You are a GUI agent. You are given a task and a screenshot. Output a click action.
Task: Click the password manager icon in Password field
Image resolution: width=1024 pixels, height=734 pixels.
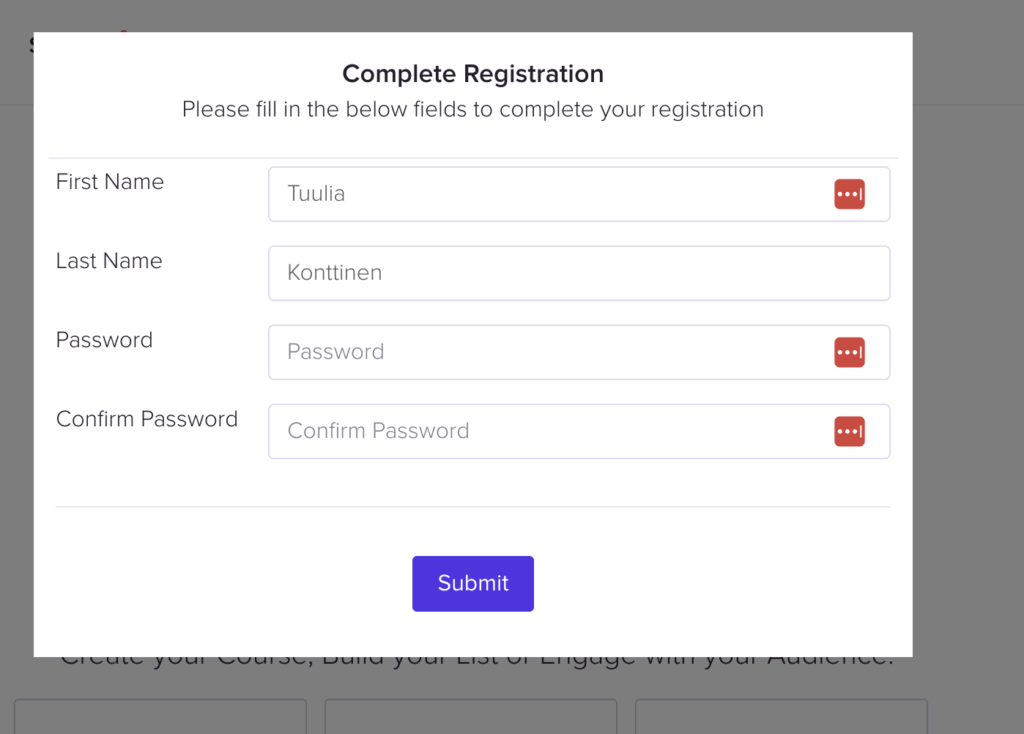coord(849,352)
